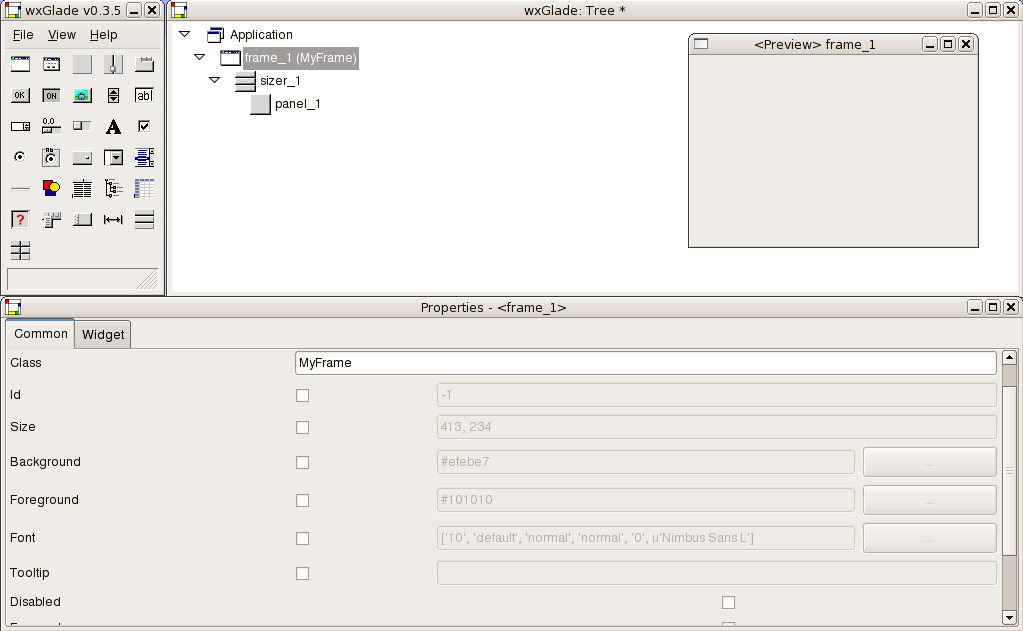Screen dimensions: 1023x631
Task: Click the custom widget question-mark icon
Action: coord(20,219)
